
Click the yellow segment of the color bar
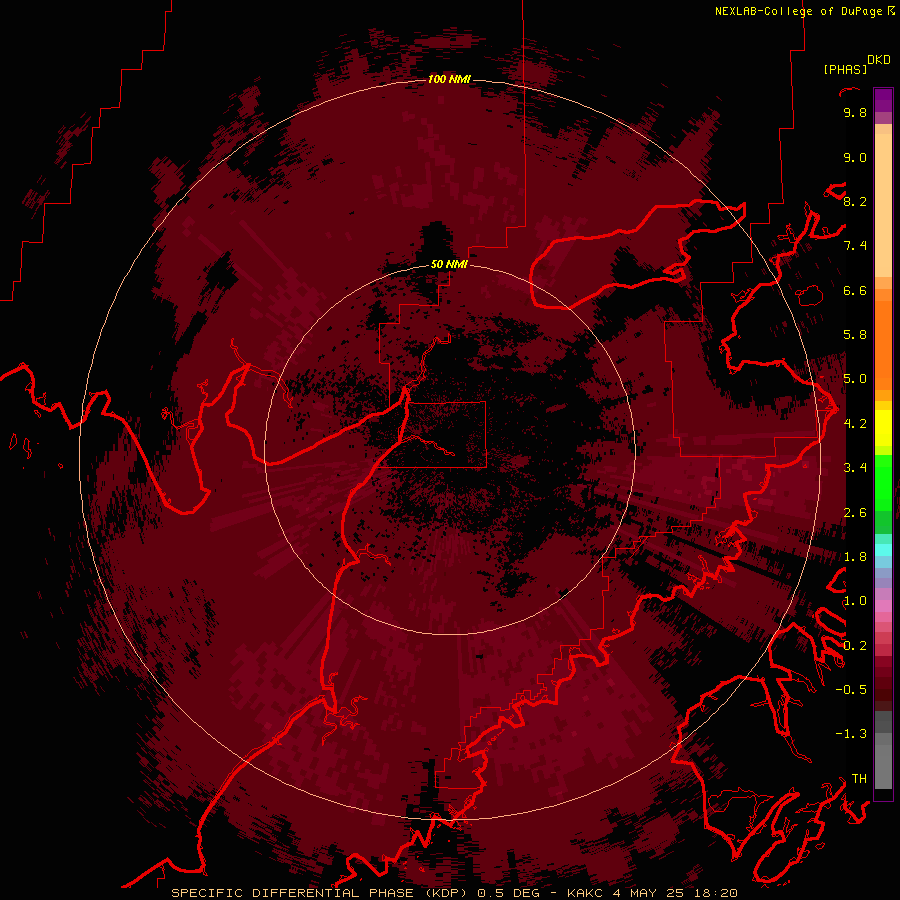coord(883,428)
